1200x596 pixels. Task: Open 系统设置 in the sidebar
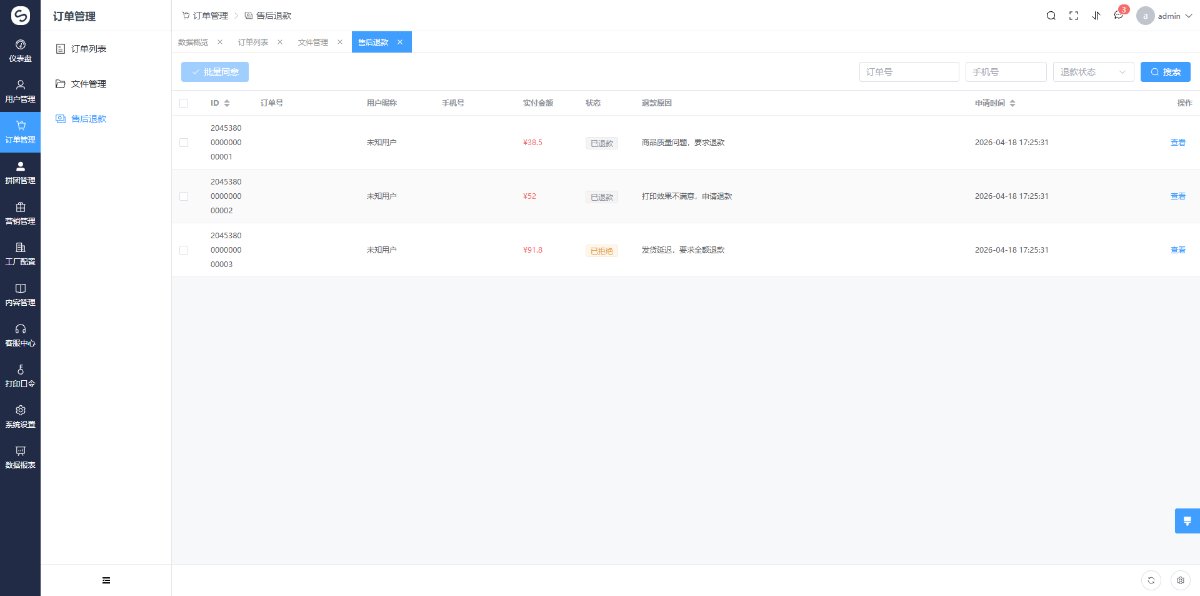click(20, 416)
